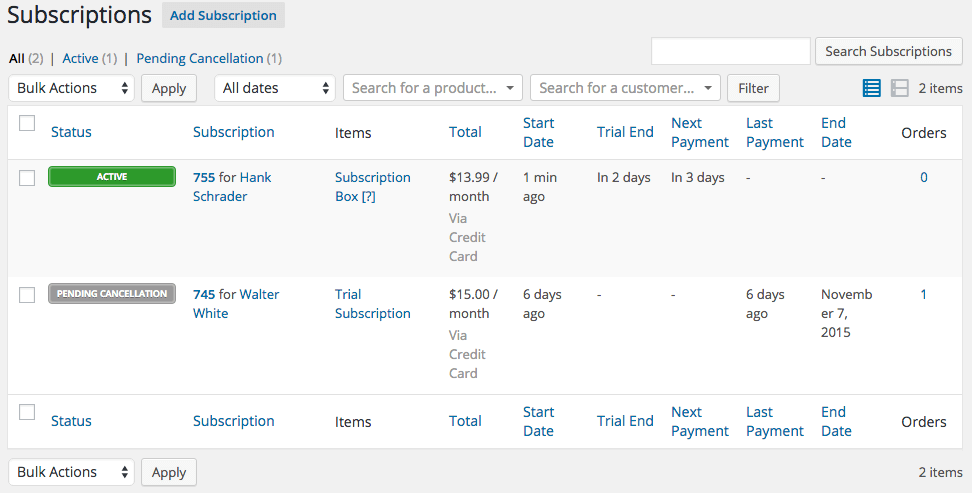972x493 pixels.
Task: Open the top Bulk Actions dropdown
Action: click(x=71, y=88)
